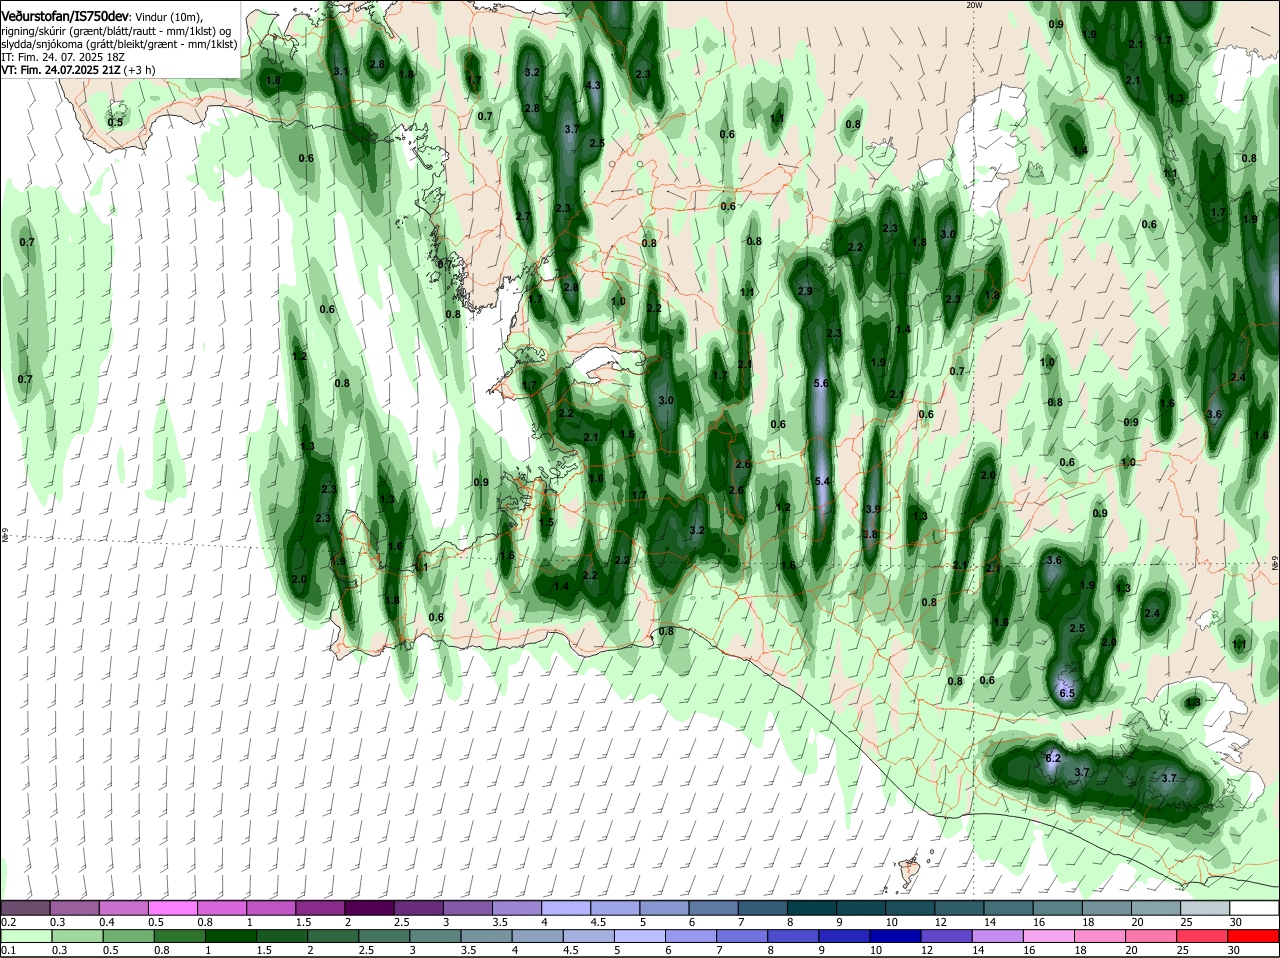This screenshot has height=958, width=1280.
Task: Select snow legend swatch starting at 25
Action: [1205, 908]
